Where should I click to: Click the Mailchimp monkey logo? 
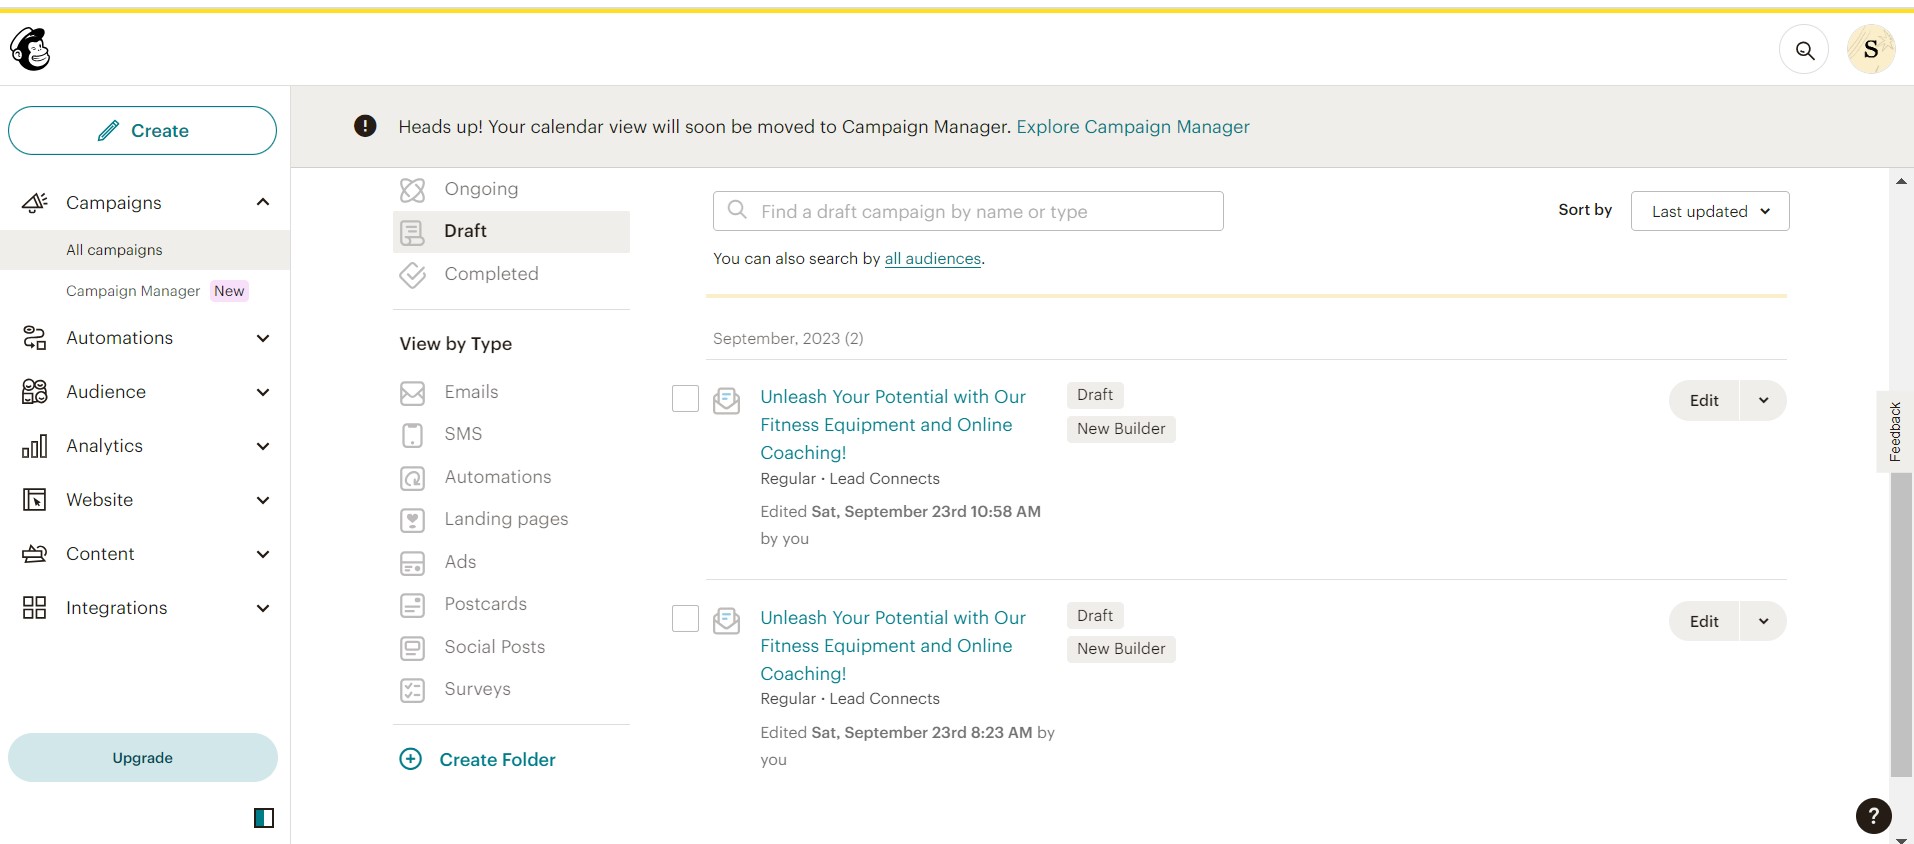coord(31,49)
